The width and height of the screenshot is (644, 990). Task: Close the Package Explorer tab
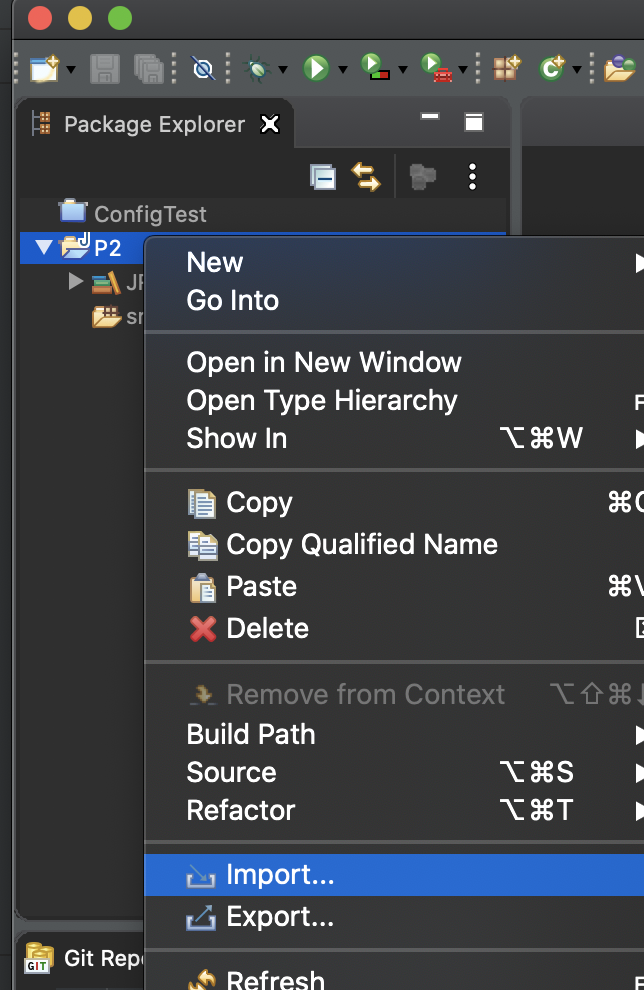(x=270, y=124)
